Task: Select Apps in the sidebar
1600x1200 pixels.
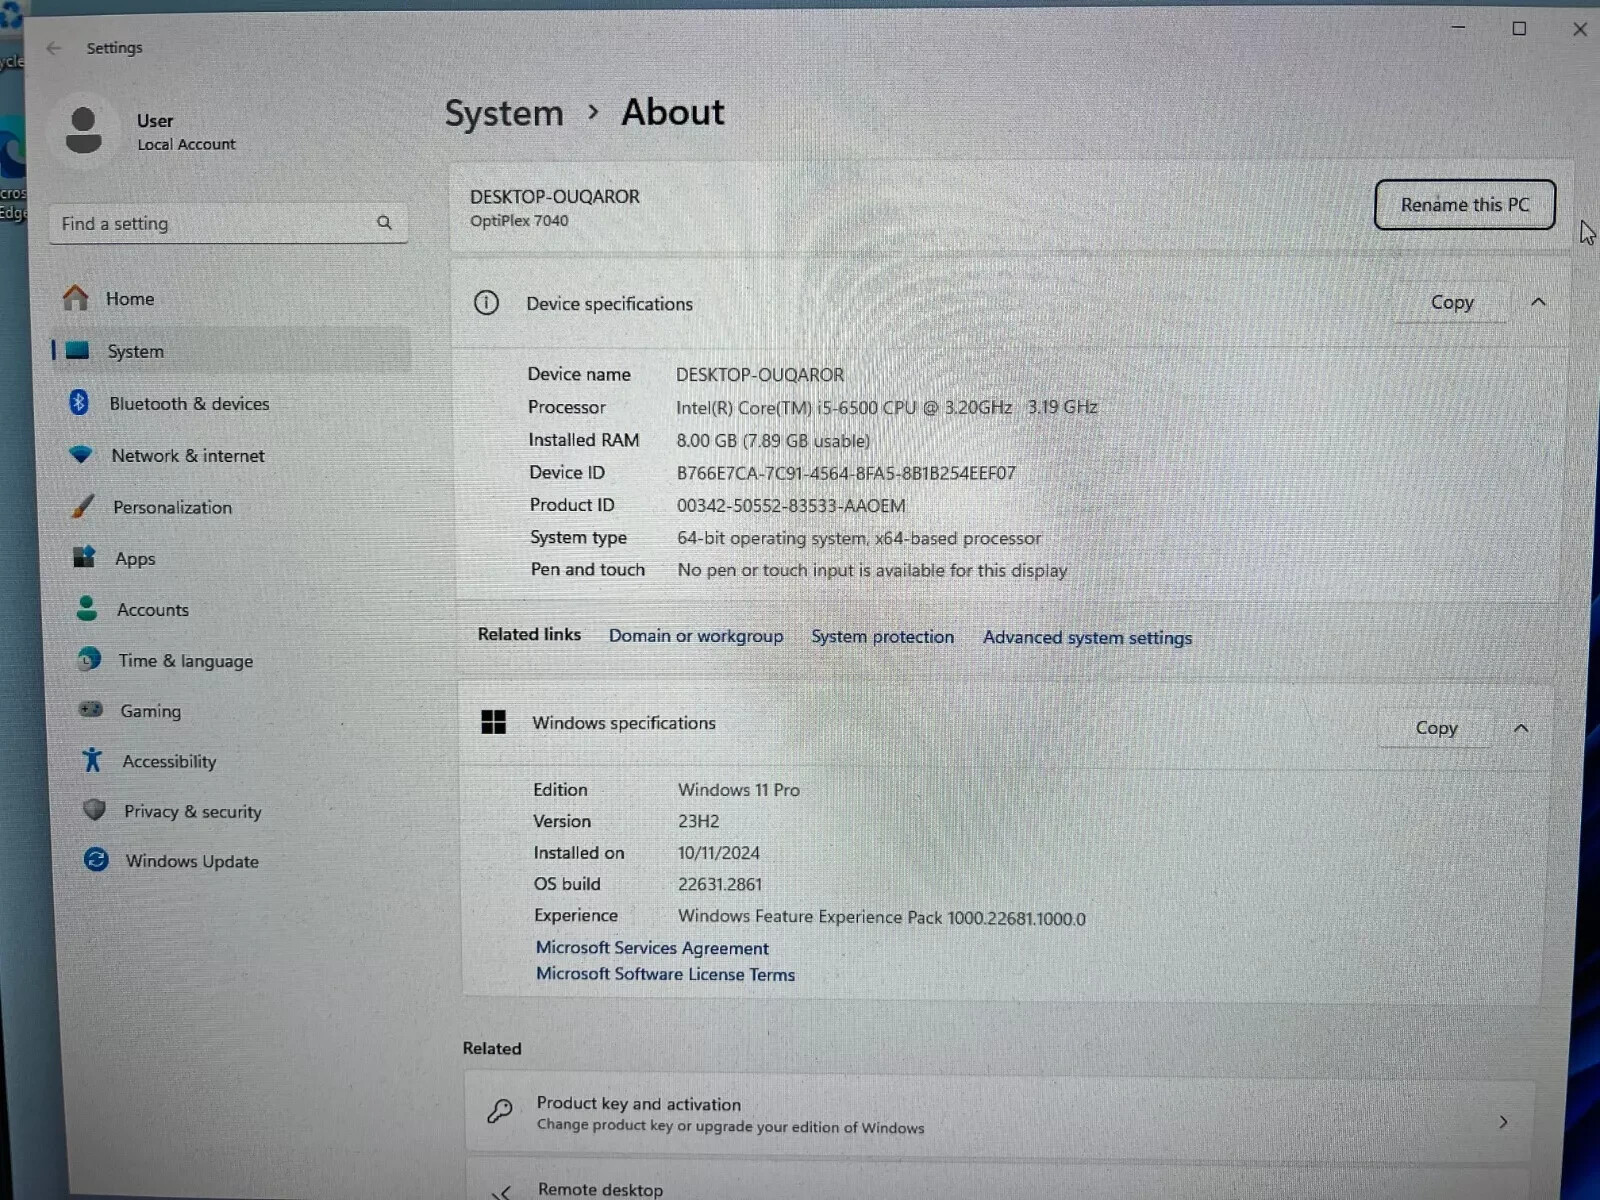Action: (x=235, y=557)
